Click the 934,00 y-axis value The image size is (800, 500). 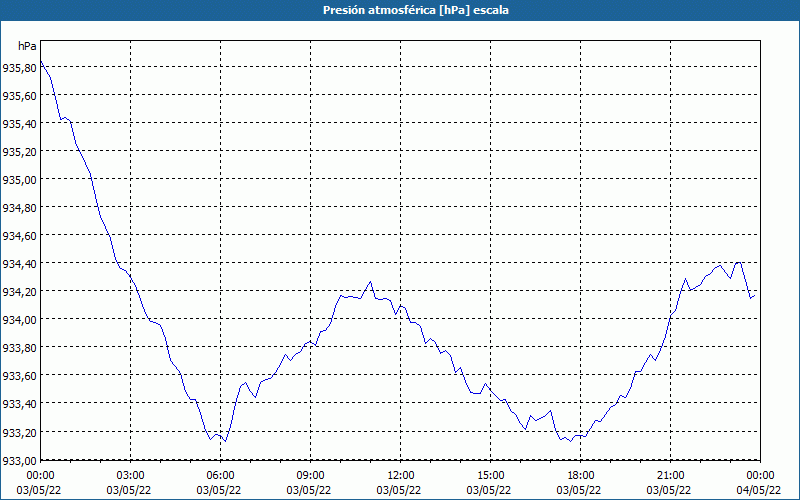coord(18,320)
